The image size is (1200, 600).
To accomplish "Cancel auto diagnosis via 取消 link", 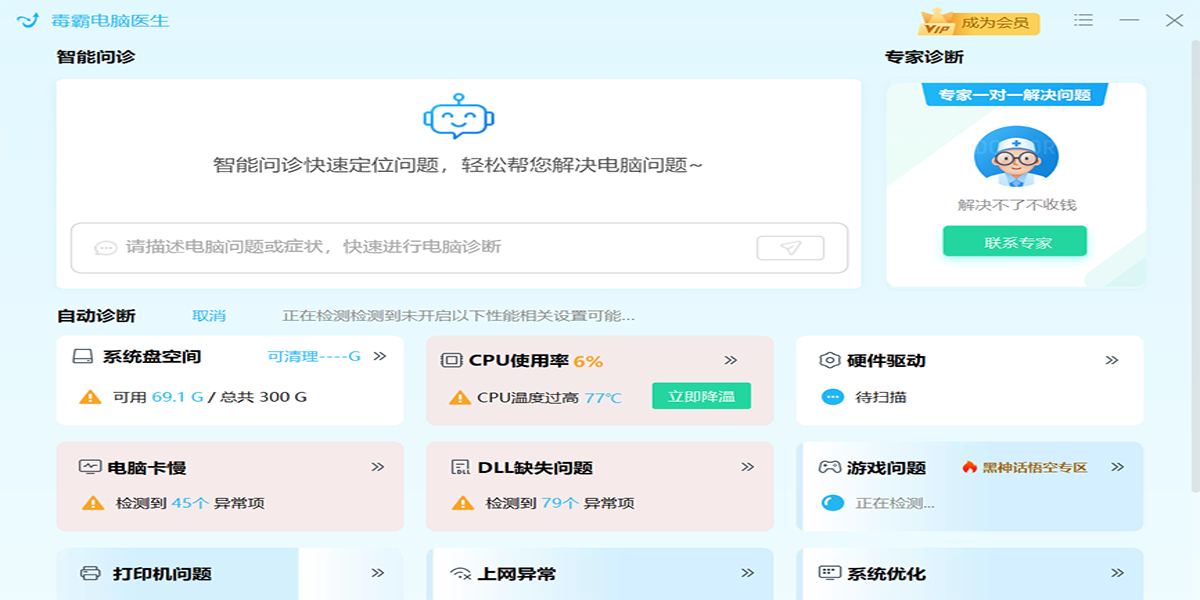I will [209, 315].
